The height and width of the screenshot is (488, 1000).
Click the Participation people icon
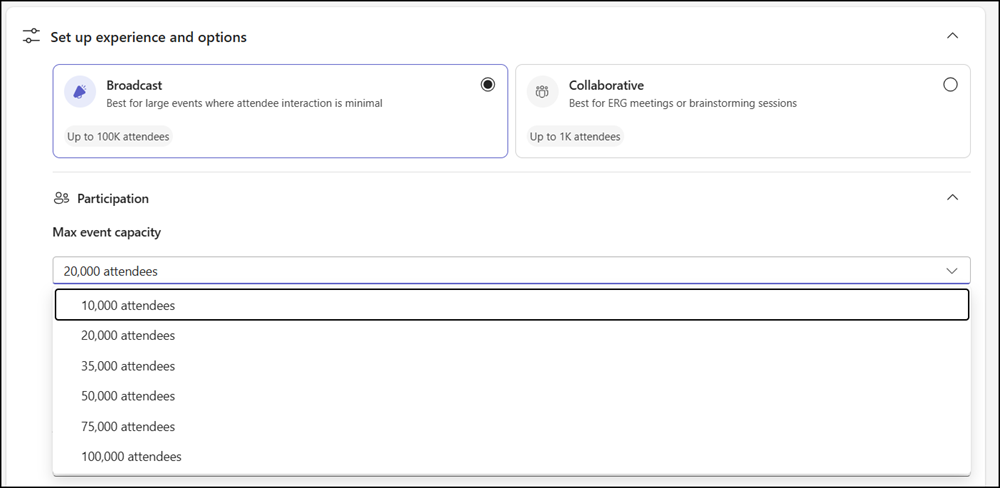point(62,198)
